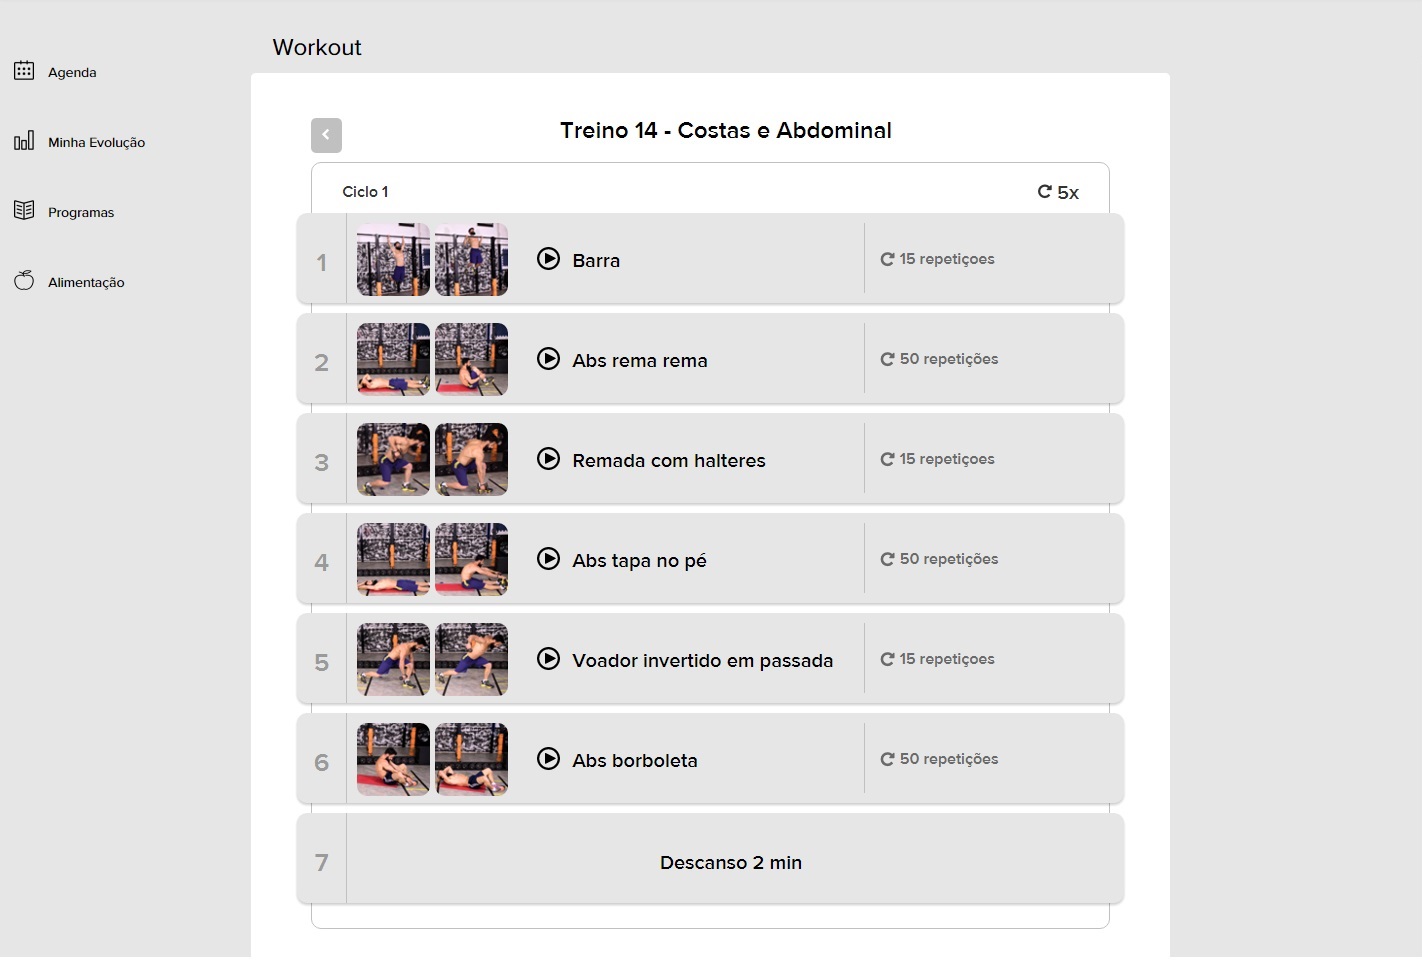Open the Agenda menu item
Image resolution: width=1422 pixels, height=961 pixels.
pyautogui.click(x=72, y=72)
